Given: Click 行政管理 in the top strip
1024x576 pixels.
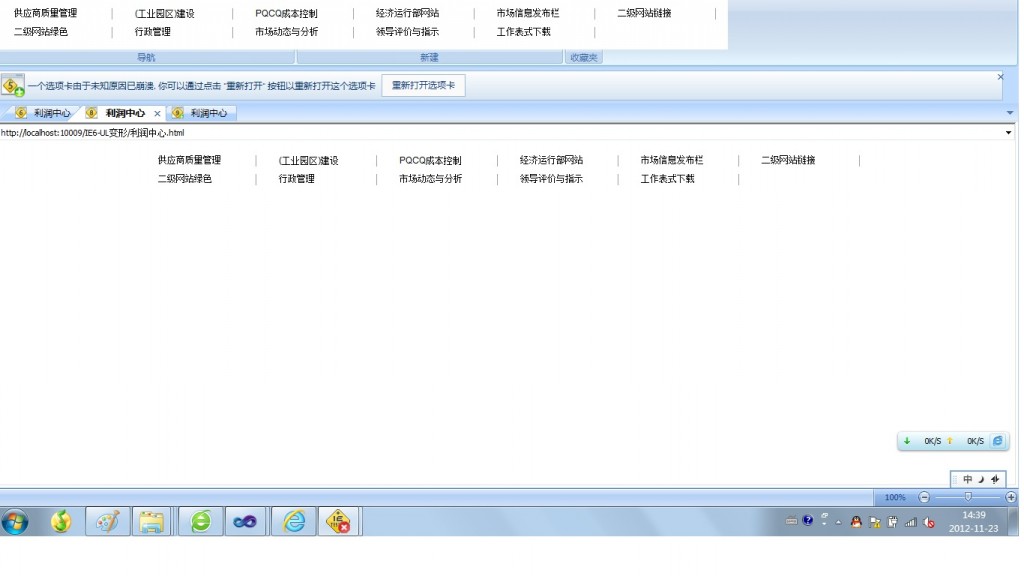Looking at the screenshot, I should 153,32.
